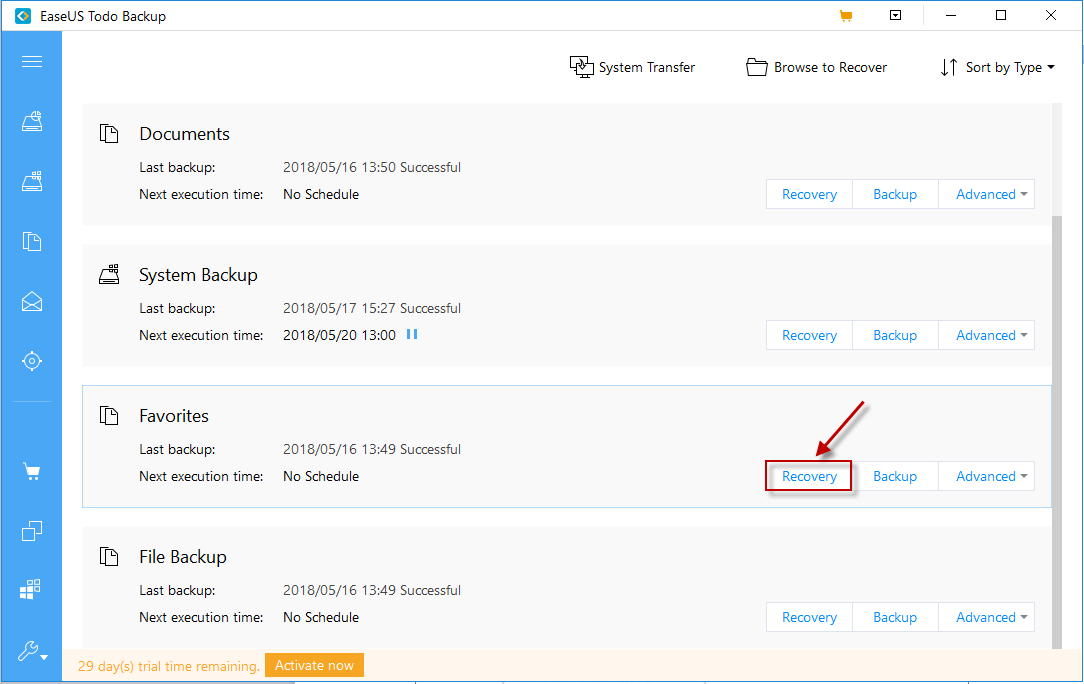This screenshot has width=1084, height=684.
Task: Click Recovery for File Backup
Action: tap(809, 618)
